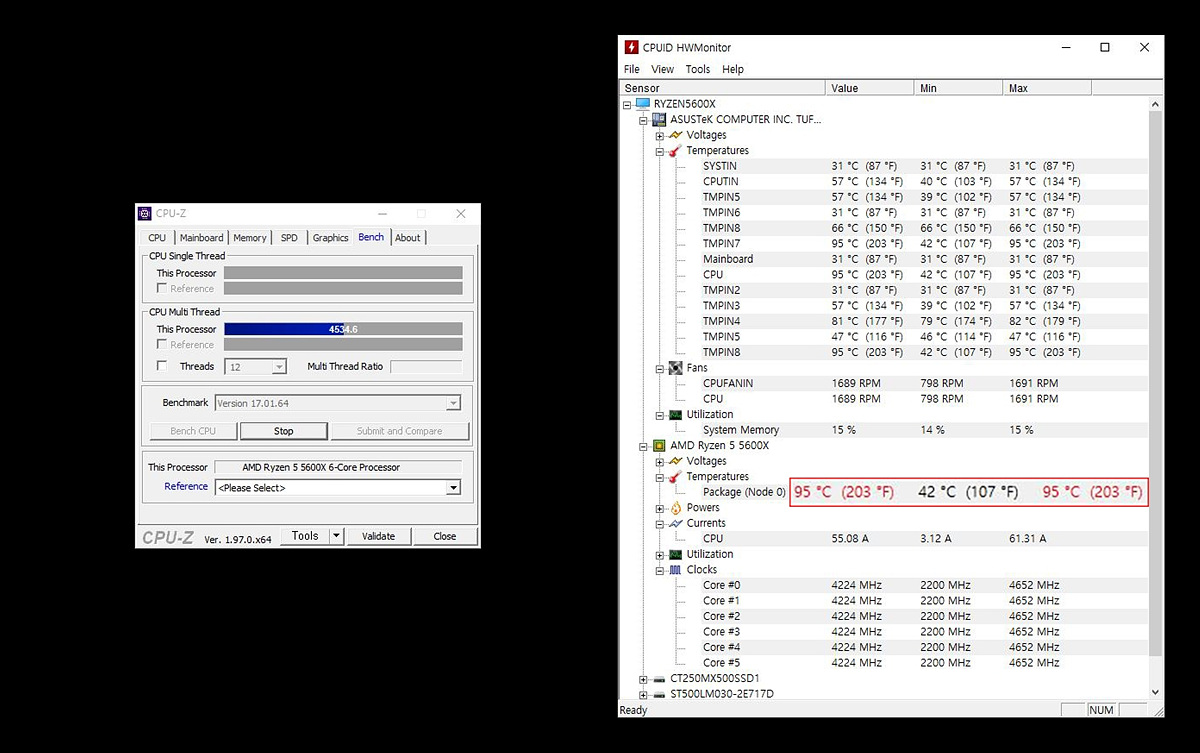Screen dimensions: 1200x753
Task: Click the Currents wave icon
Action: pos(676,523)
